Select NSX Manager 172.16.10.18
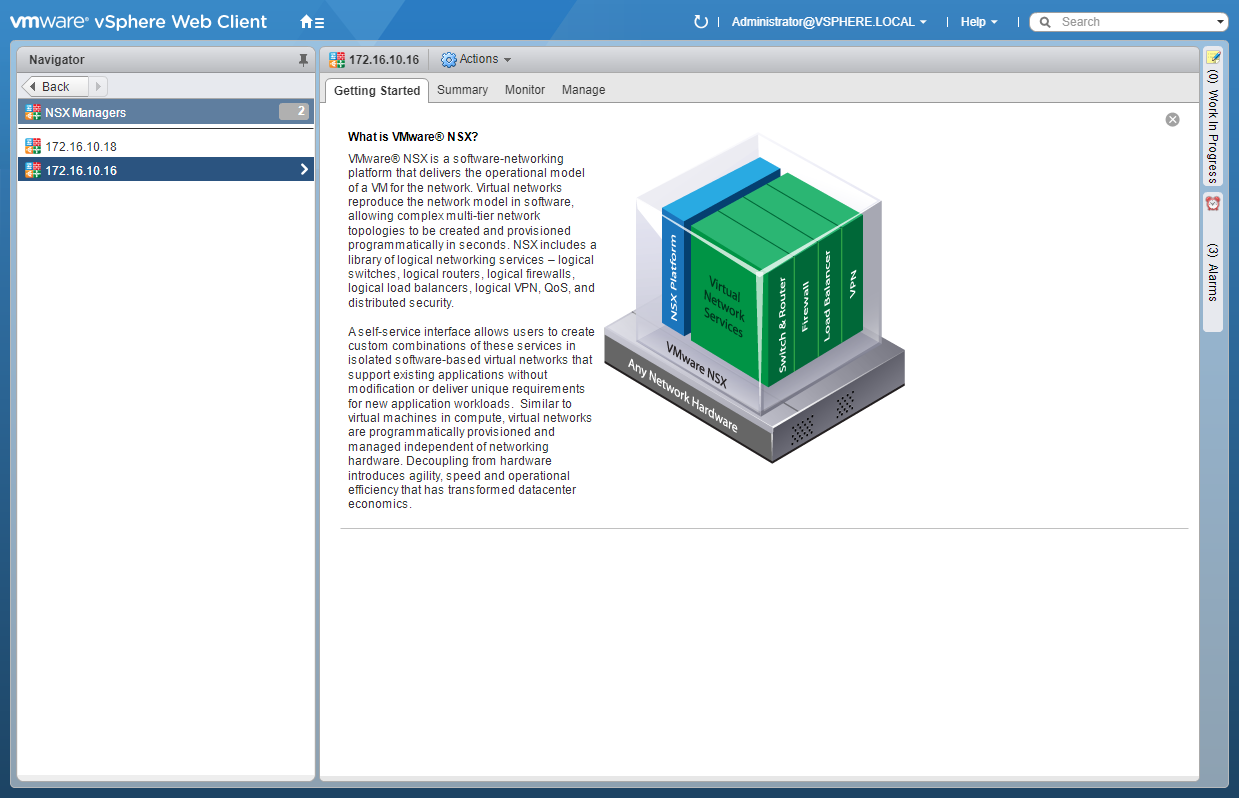 click(x=81, y=147)
